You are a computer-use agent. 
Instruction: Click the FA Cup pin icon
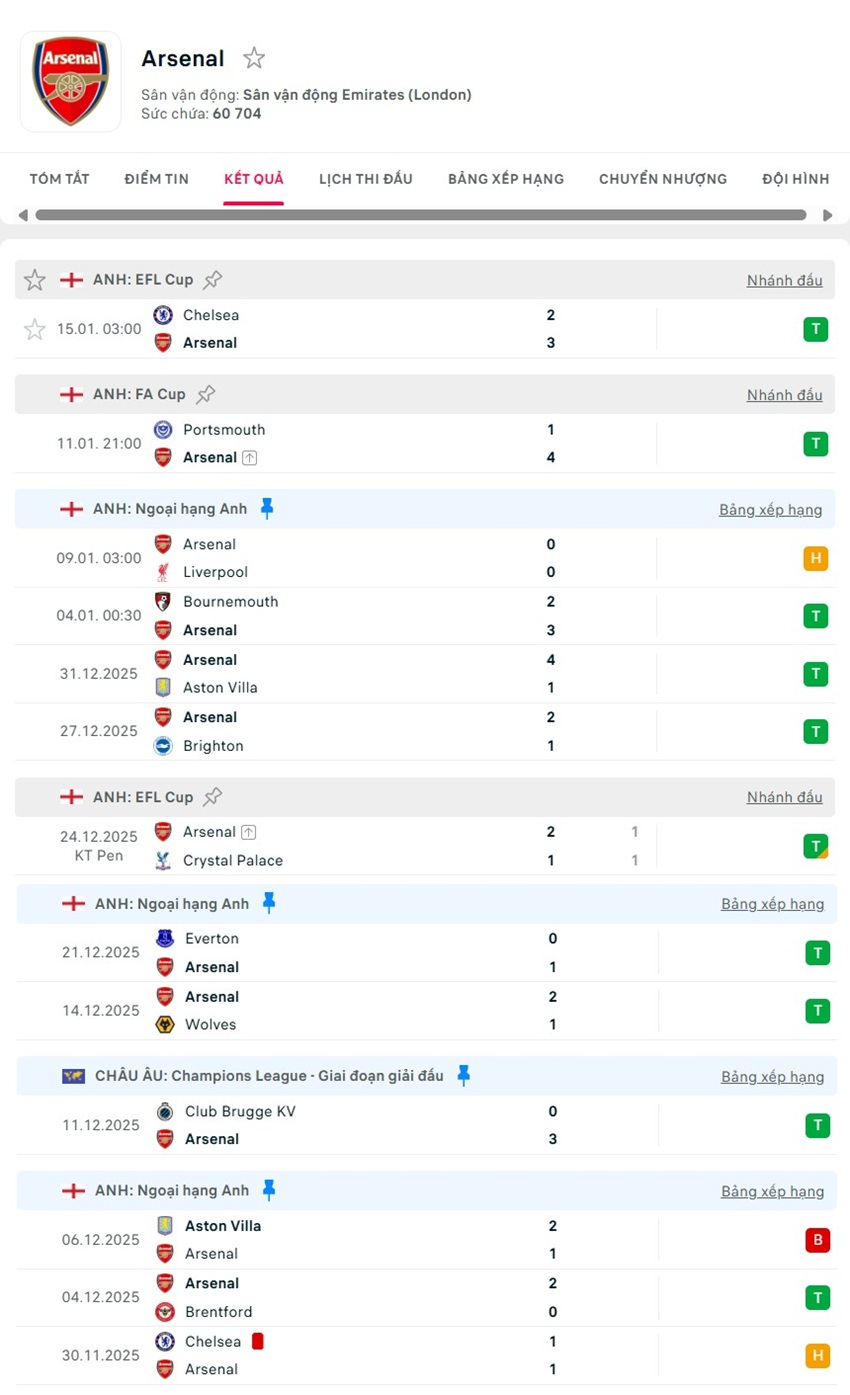(205, 394)
